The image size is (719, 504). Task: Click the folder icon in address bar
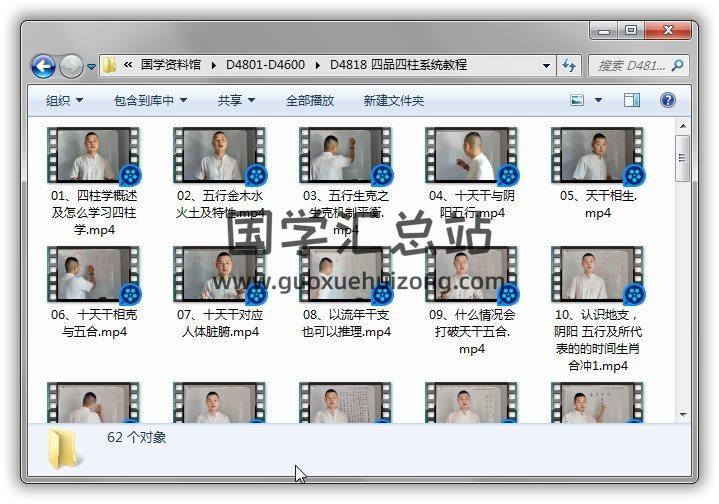(109, 65)
